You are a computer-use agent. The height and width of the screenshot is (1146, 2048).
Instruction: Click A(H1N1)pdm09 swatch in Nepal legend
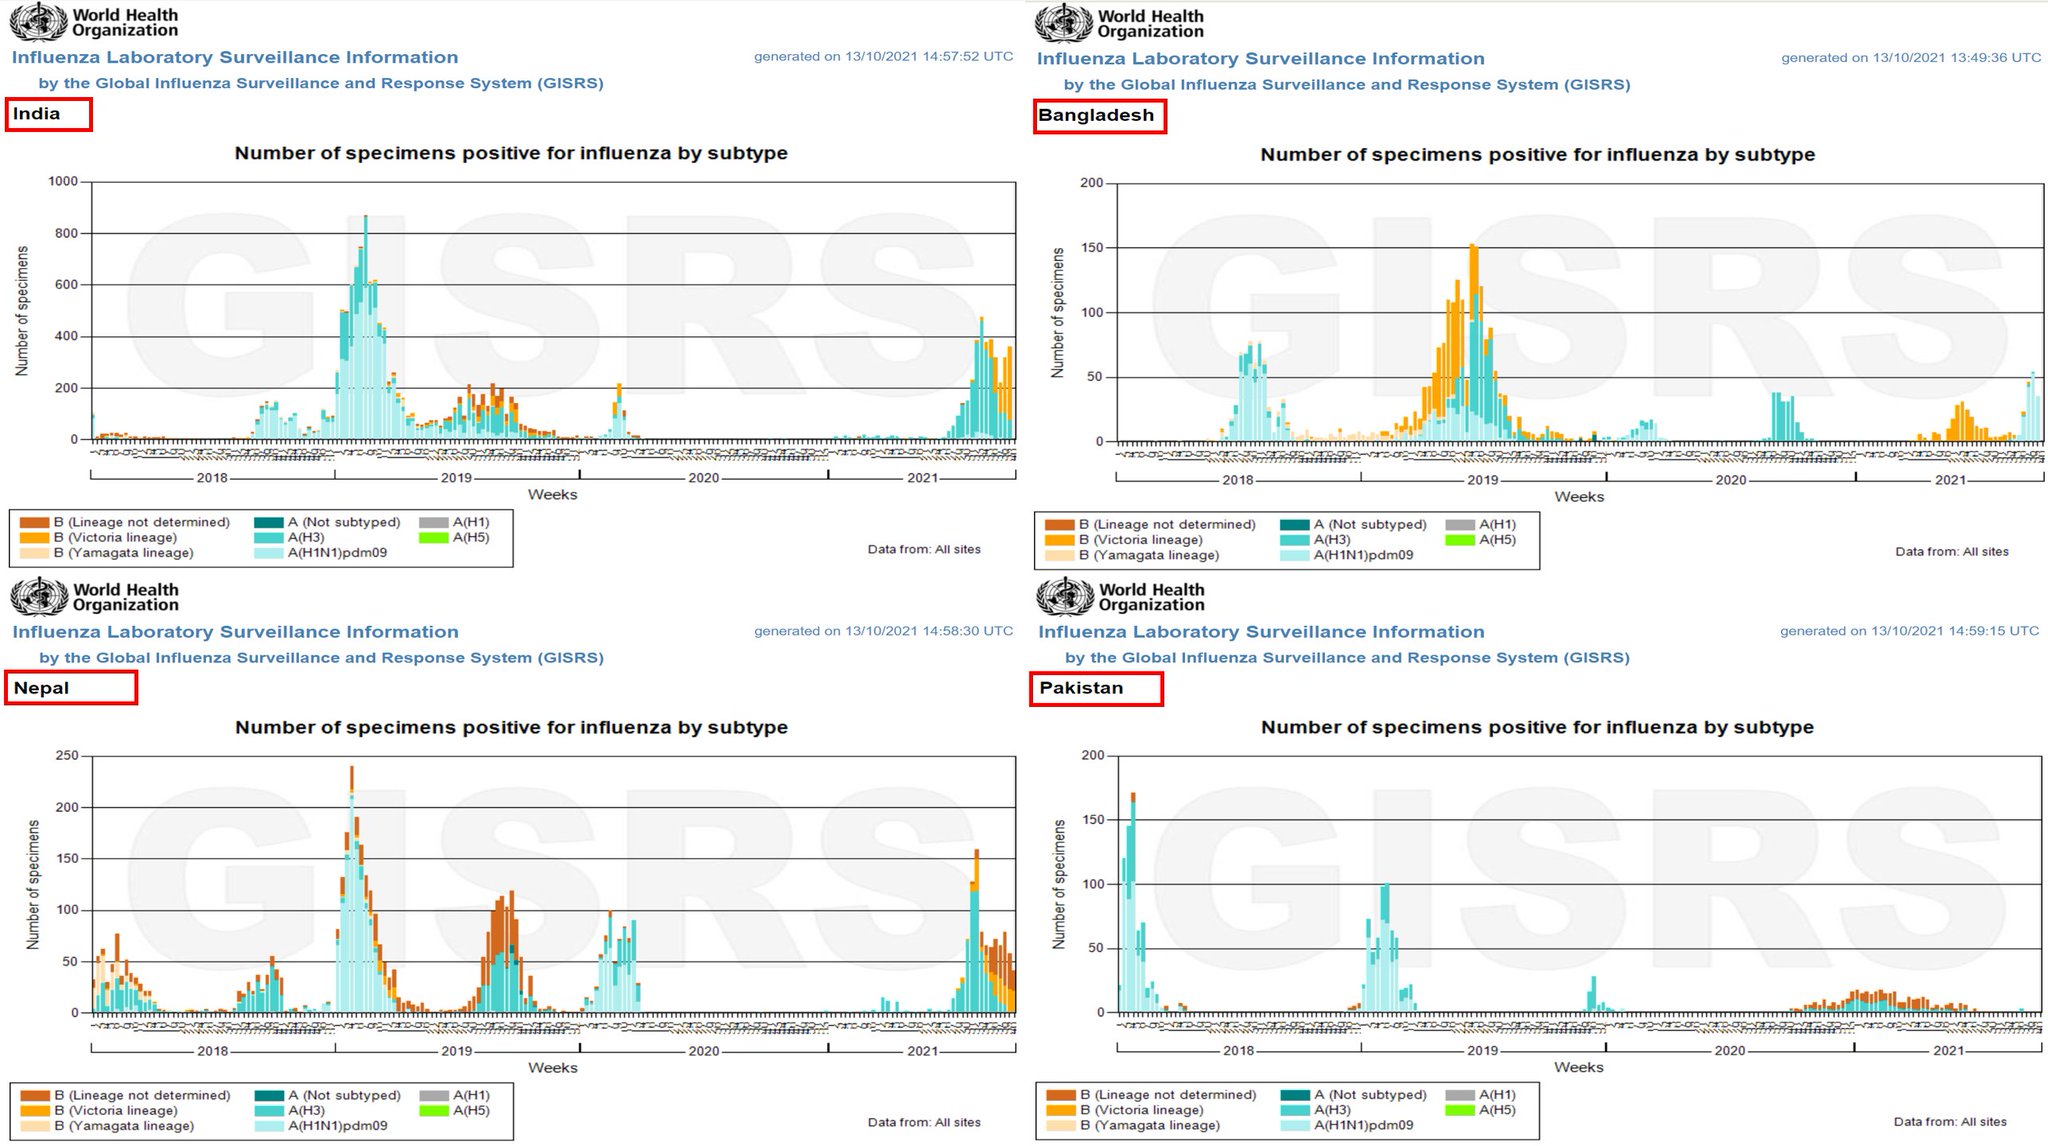click(x=269, y=1126)
